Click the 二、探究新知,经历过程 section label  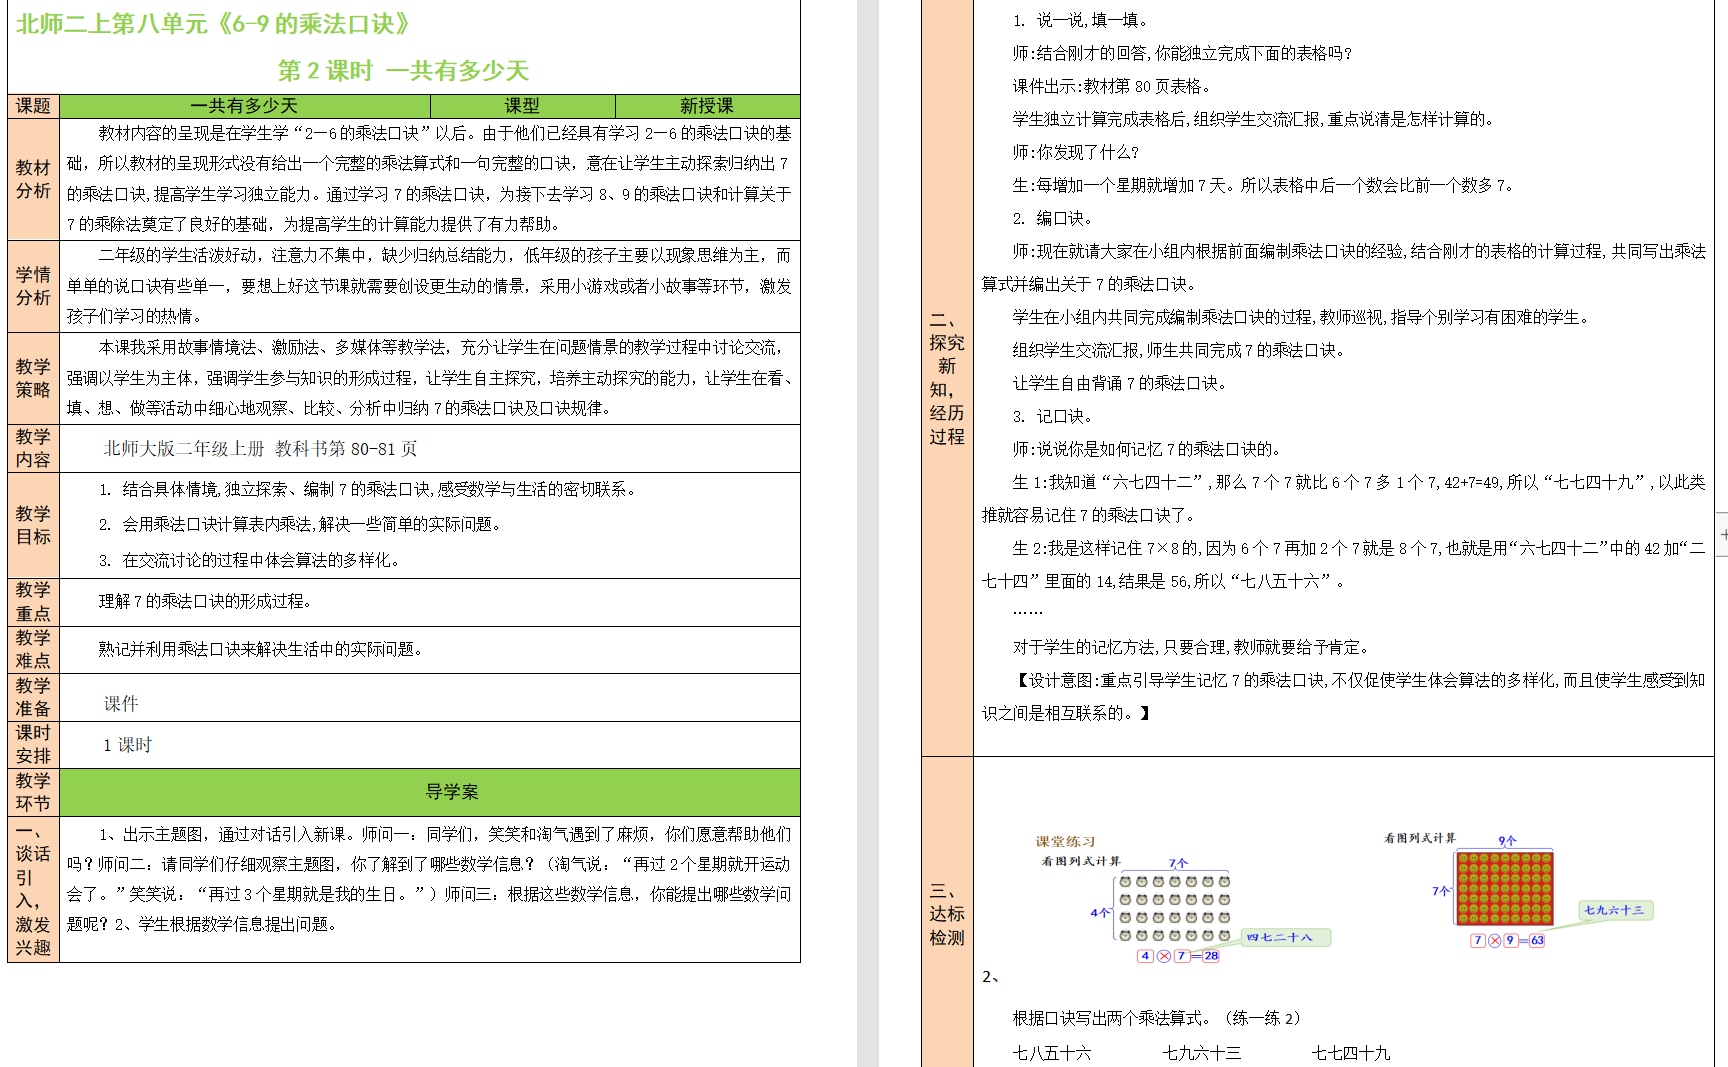[x=947, y=378]
